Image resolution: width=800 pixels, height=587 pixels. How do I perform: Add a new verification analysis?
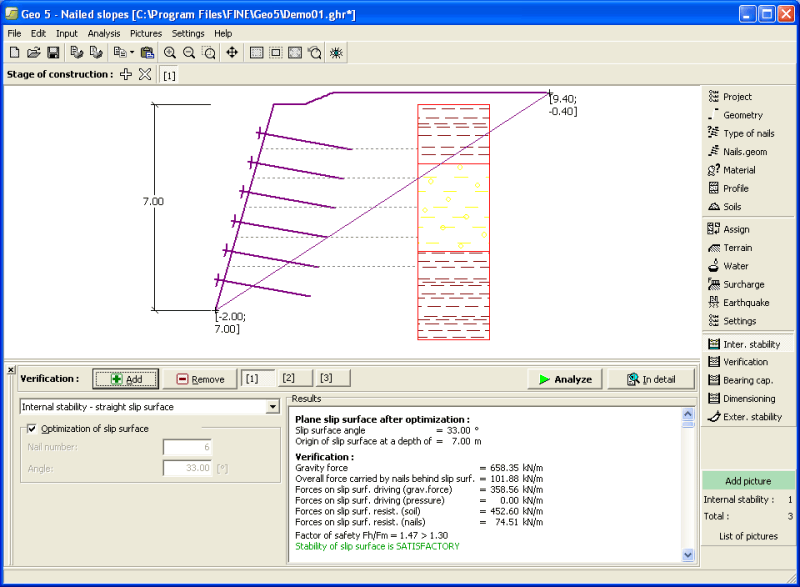(126, 379)
